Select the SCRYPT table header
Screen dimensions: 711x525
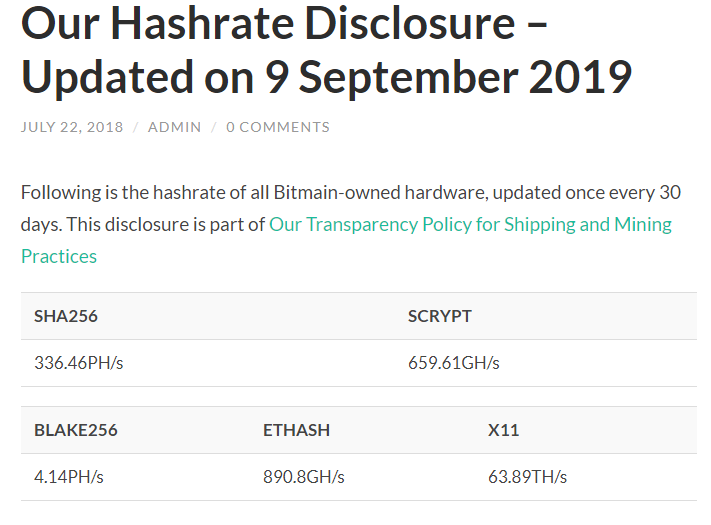[440, 316]
